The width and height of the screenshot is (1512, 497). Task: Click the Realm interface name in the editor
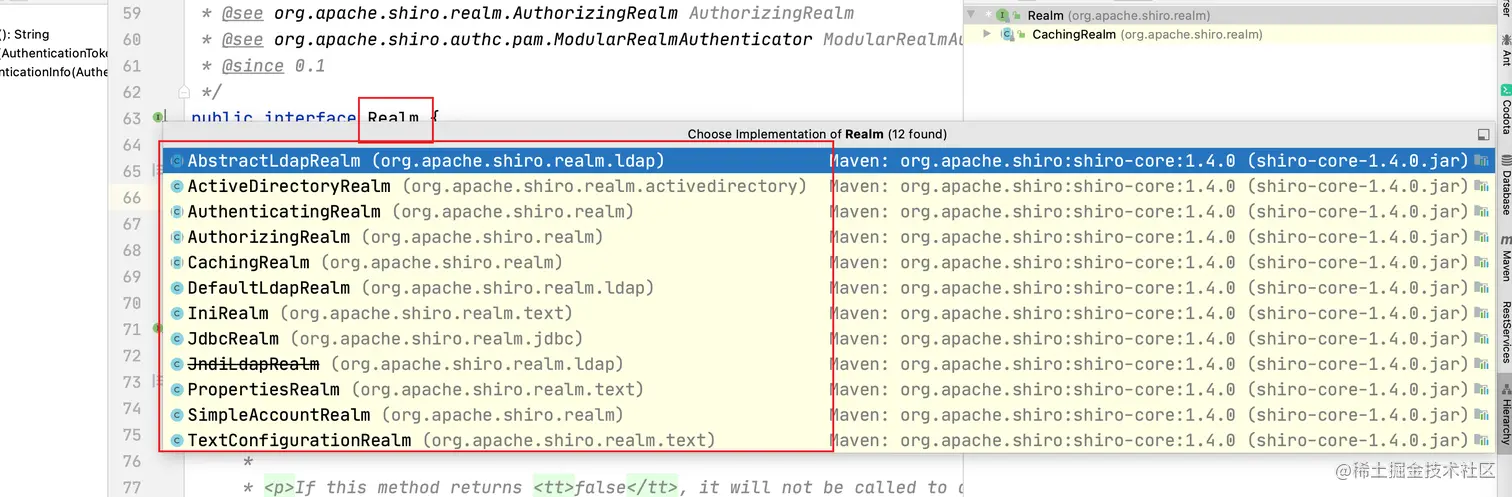click(393, 118)
